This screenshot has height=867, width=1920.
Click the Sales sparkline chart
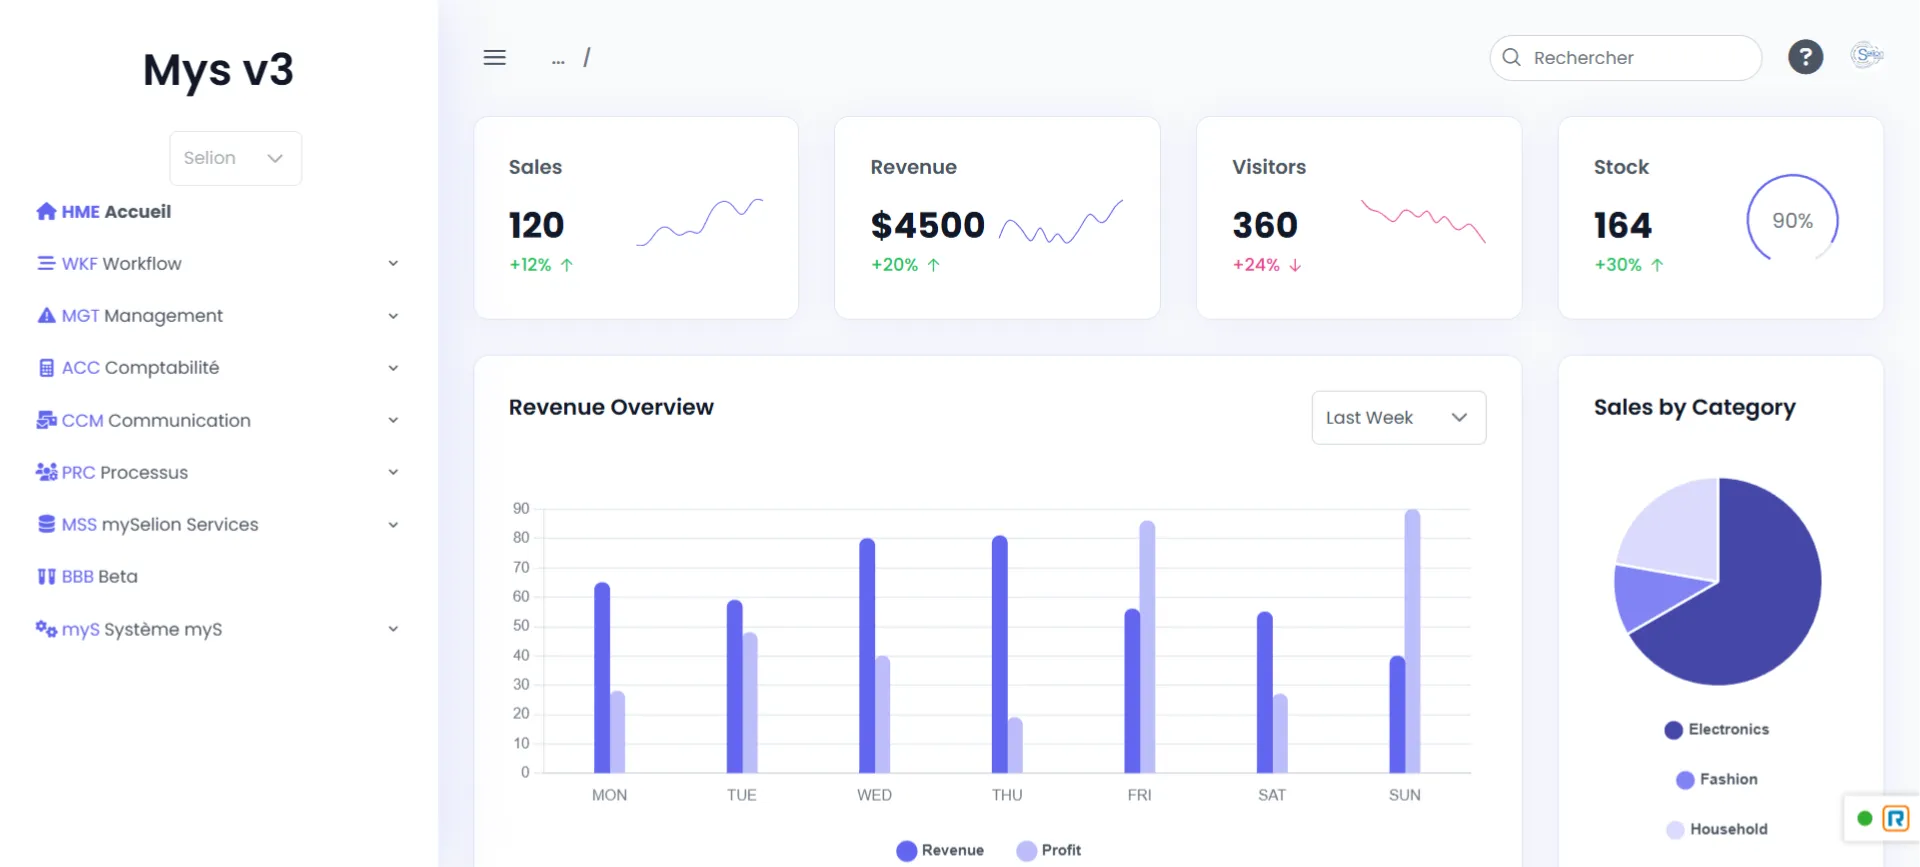[700, 222]
